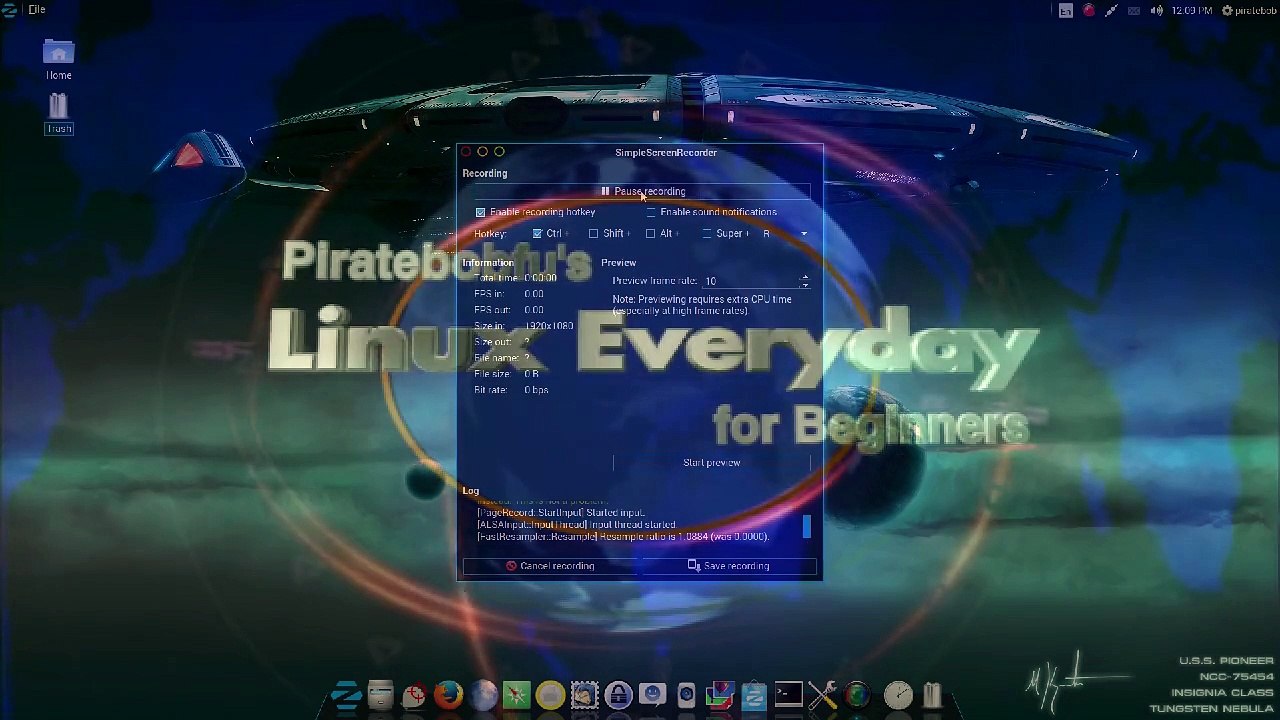Open the Trash desktop icon

pyautogui.click(x=58, y=113)
